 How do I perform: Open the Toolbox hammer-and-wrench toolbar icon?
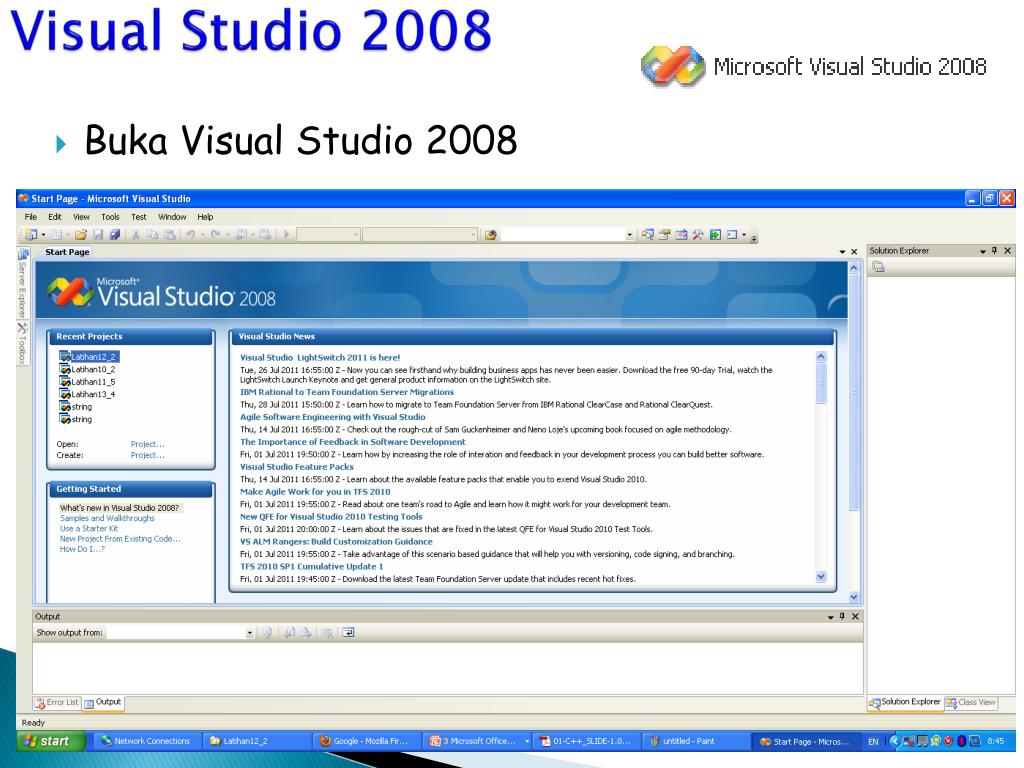[698, 234]
